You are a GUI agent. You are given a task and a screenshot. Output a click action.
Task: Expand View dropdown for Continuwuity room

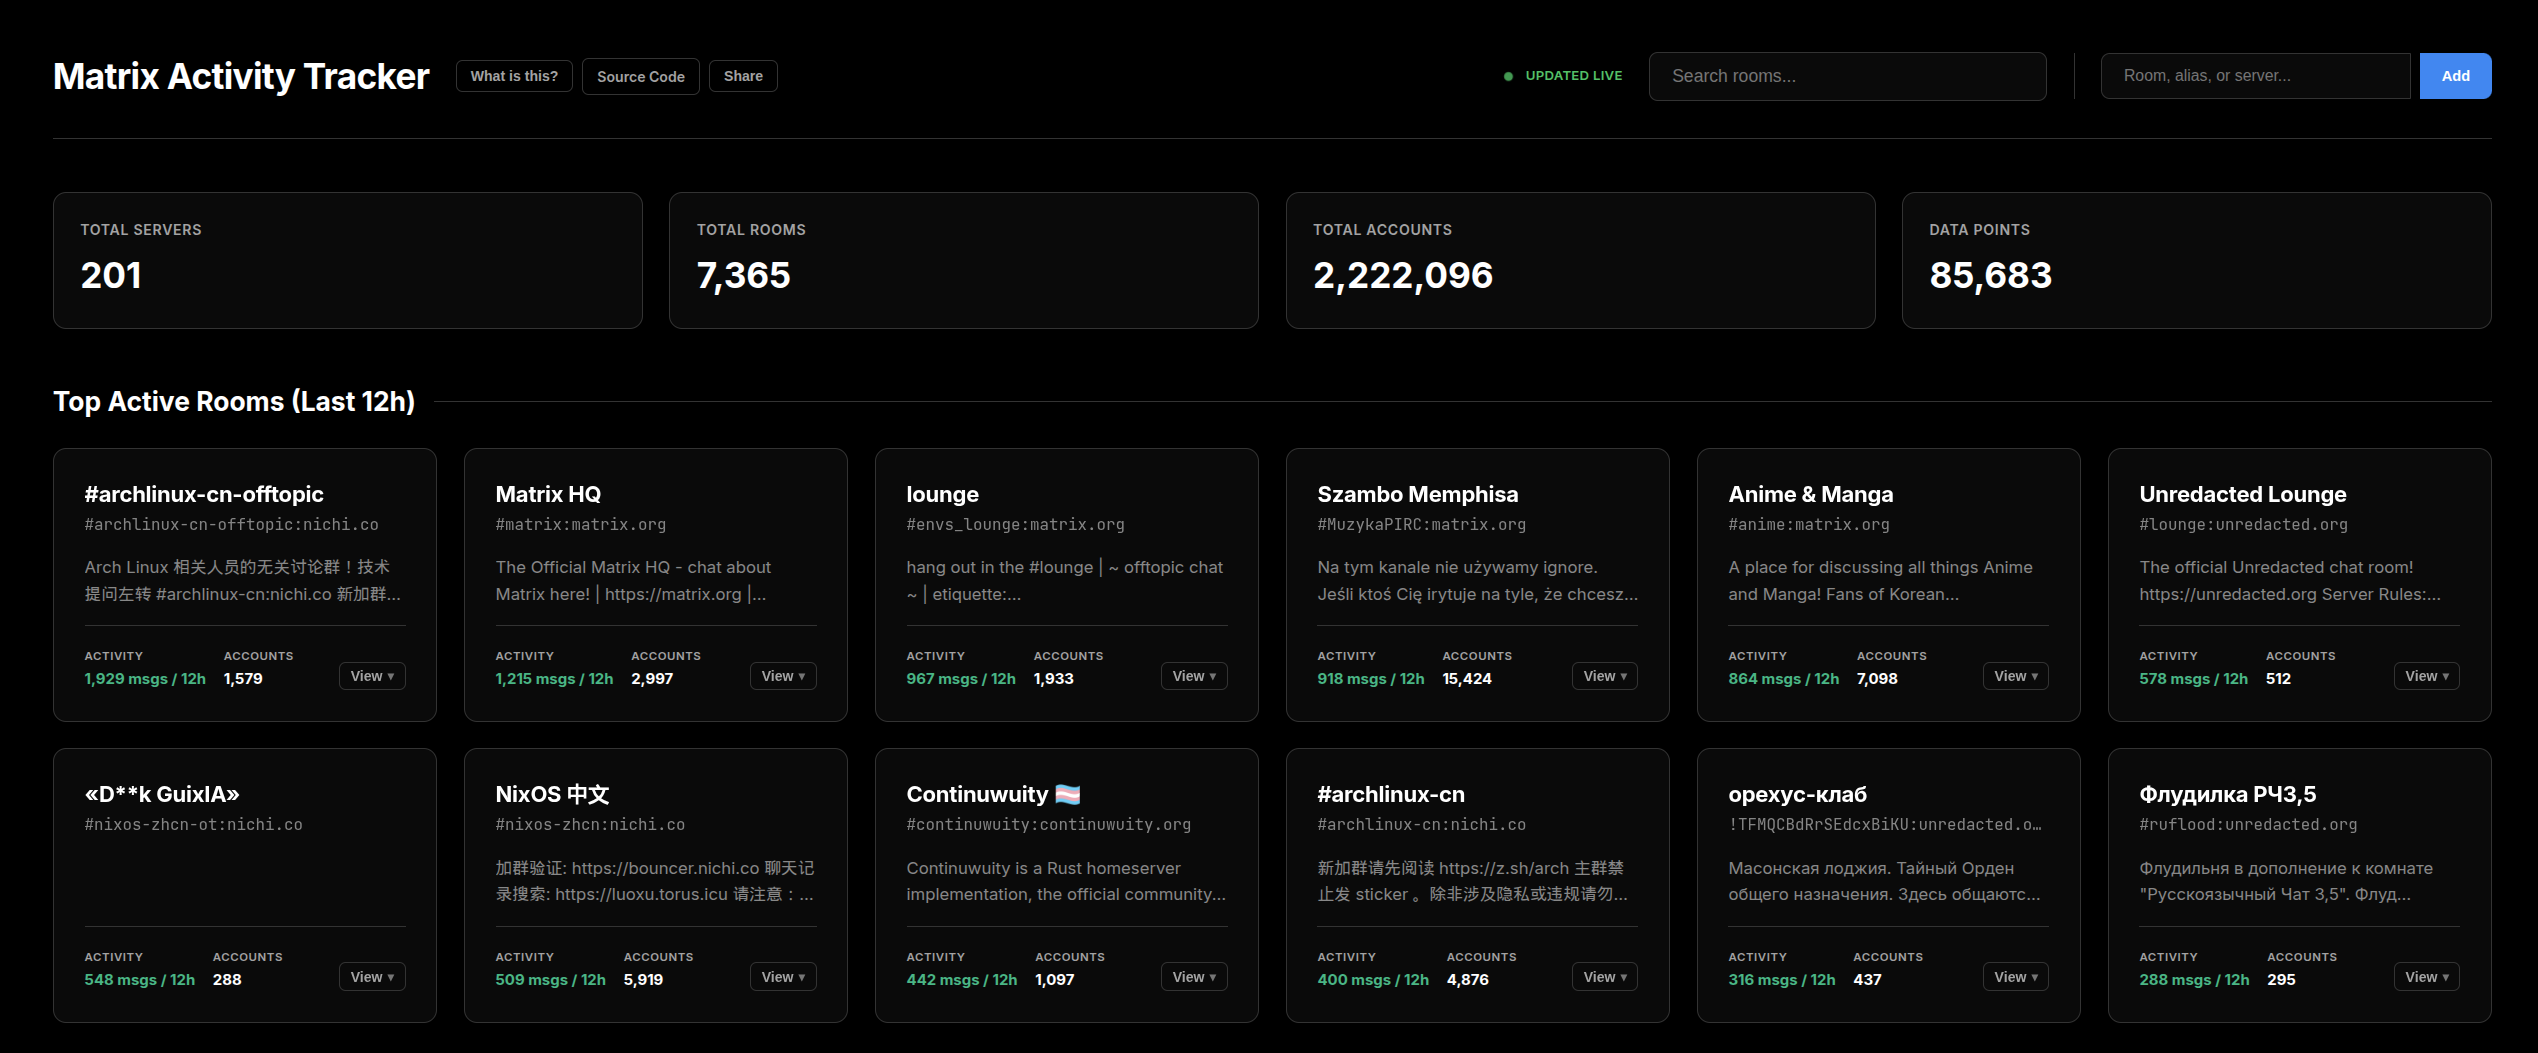[1194, 977]
